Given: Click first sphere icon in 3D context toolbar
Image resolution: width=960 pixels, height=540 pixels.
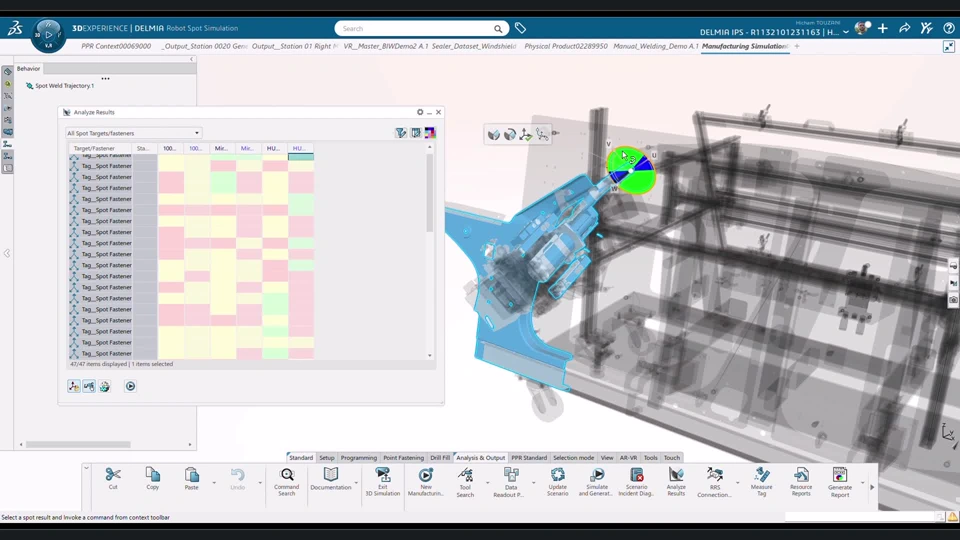Looking at the screenshot, I should click(x=493, y=135).
